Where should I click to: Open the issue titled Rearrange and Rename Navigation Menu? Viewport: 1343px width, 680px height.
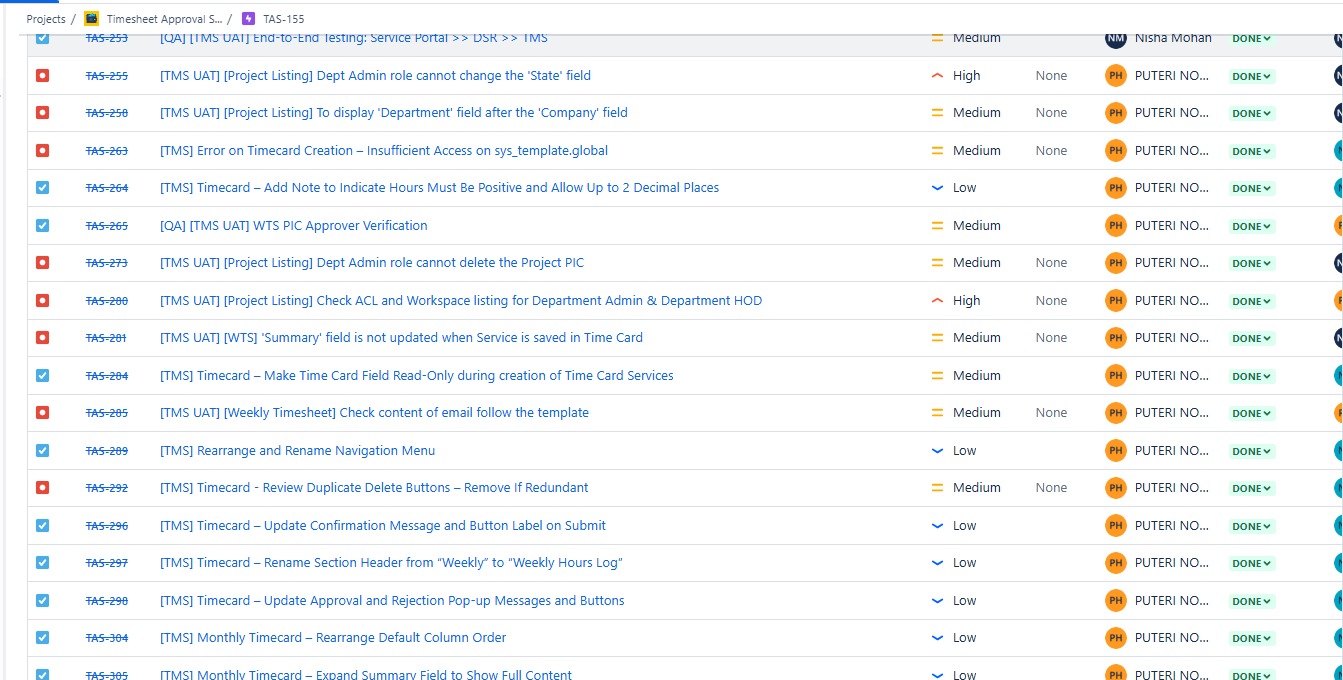click(x=297, y=451)
